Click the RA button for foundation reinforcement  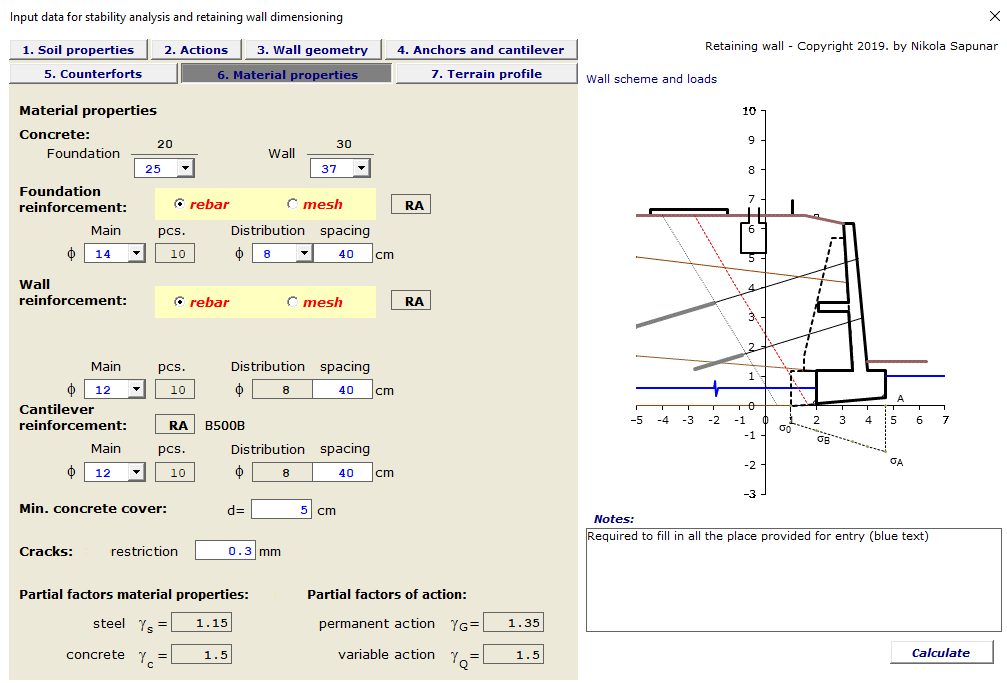(x=410, y=203)
